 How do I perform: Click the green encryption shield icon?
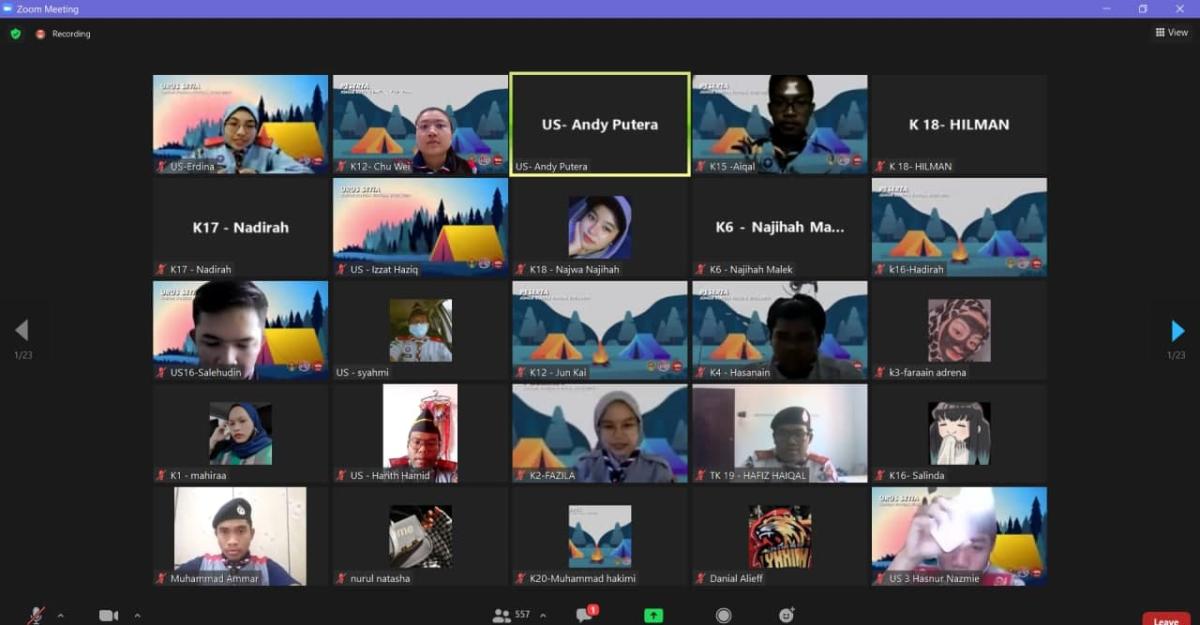pos(16,34)
